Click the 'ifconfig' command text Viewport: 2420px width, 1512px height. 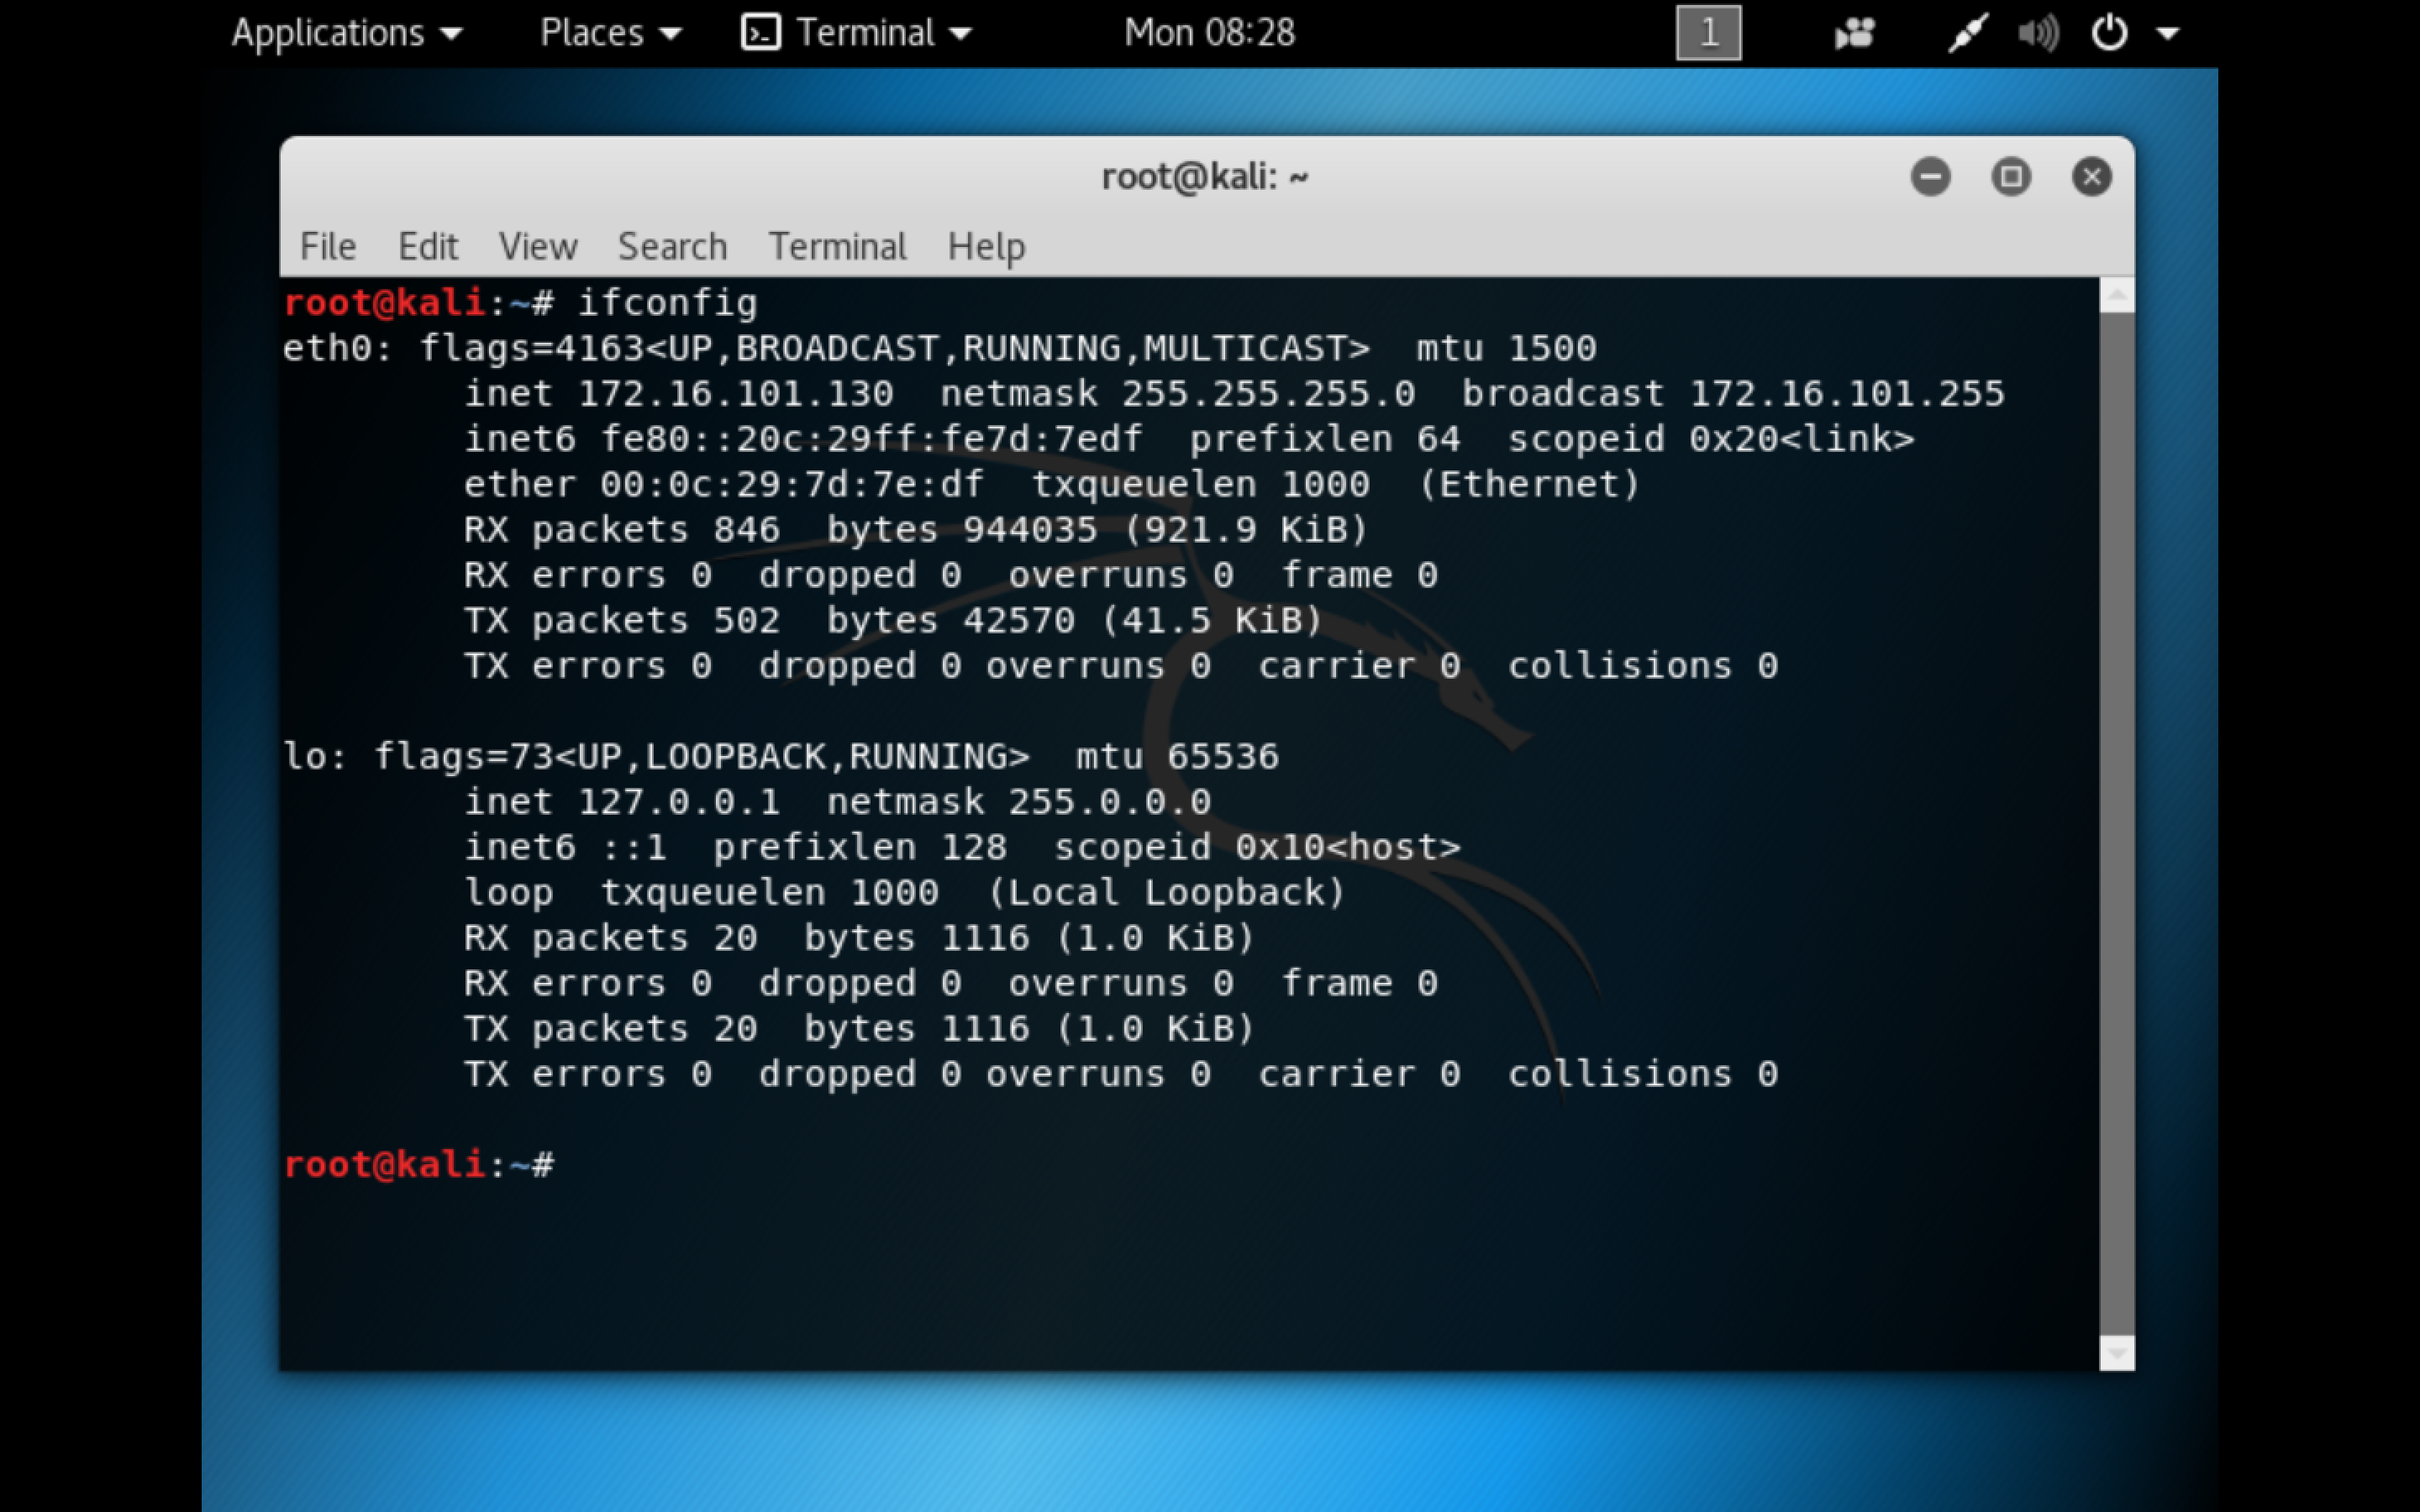coord(667,302)
